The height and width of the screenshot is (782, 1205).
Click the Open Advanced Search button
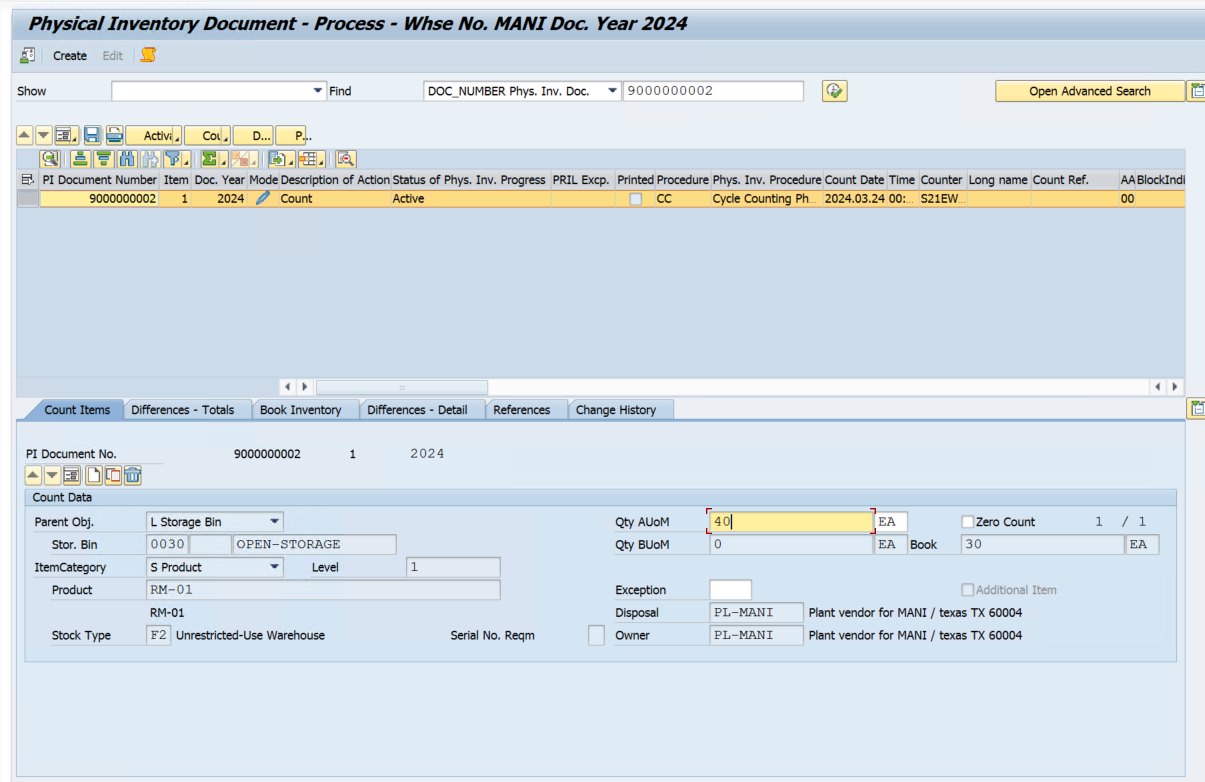tap(1090, 91)
